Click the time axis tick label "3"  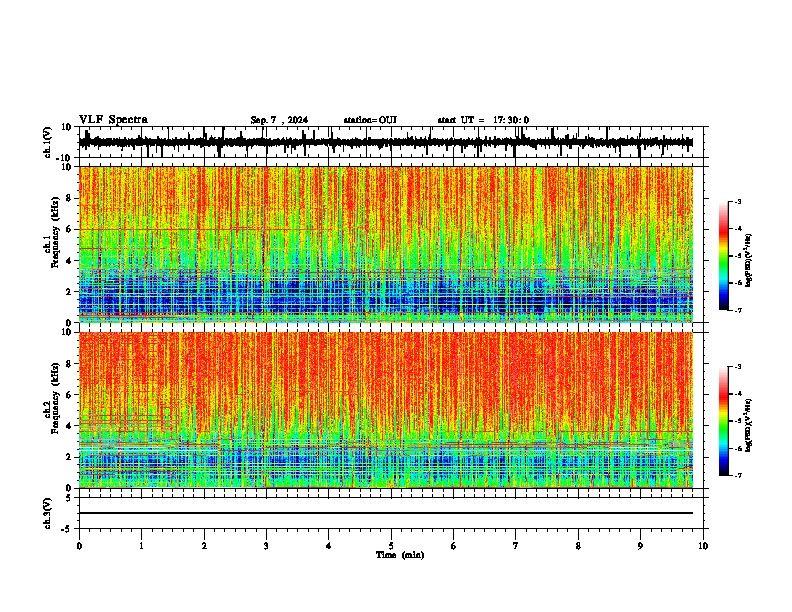click(266, 546)
